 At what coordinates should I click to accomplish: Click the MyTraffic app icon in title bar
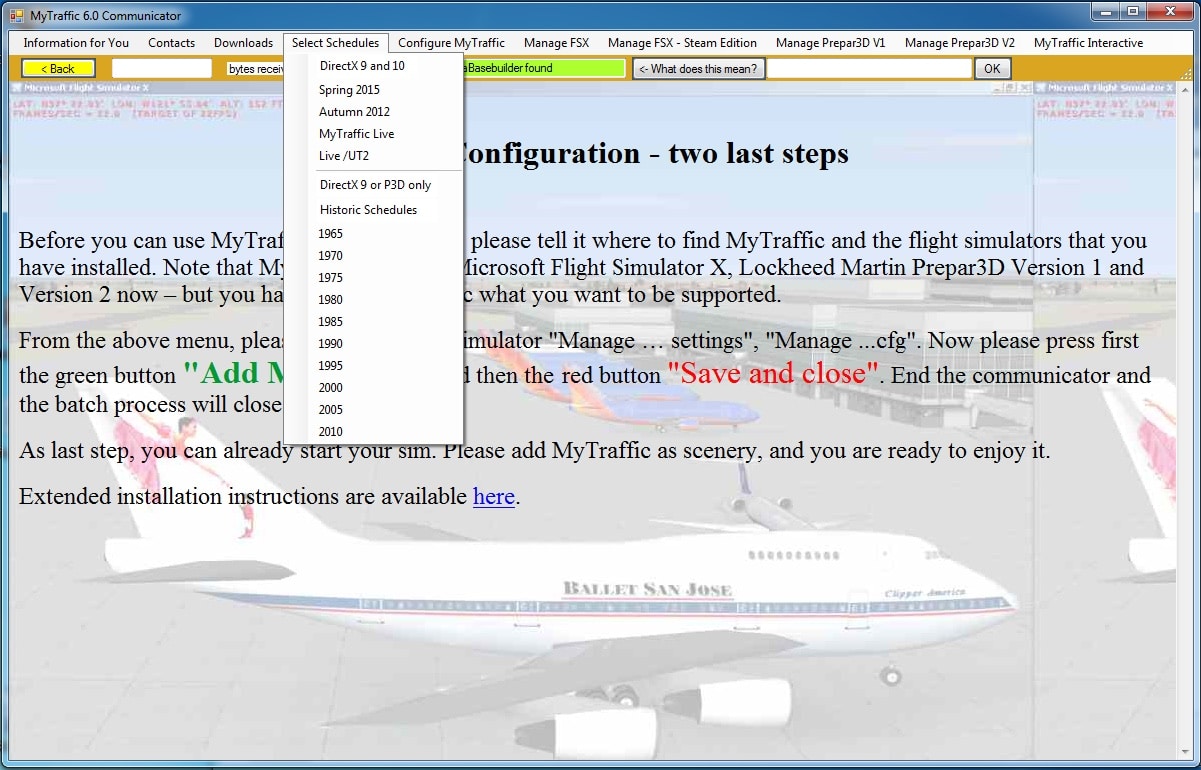coord(16,15)
